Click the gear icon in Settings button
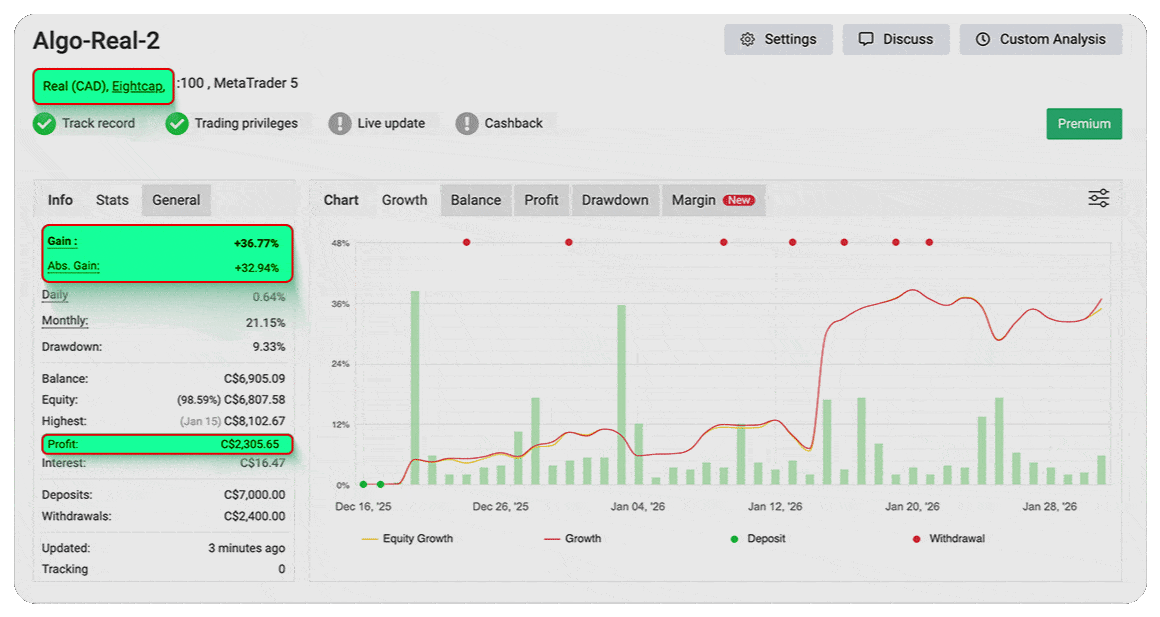This screenshot has height=617, width=1160. (x=747, y=40)
